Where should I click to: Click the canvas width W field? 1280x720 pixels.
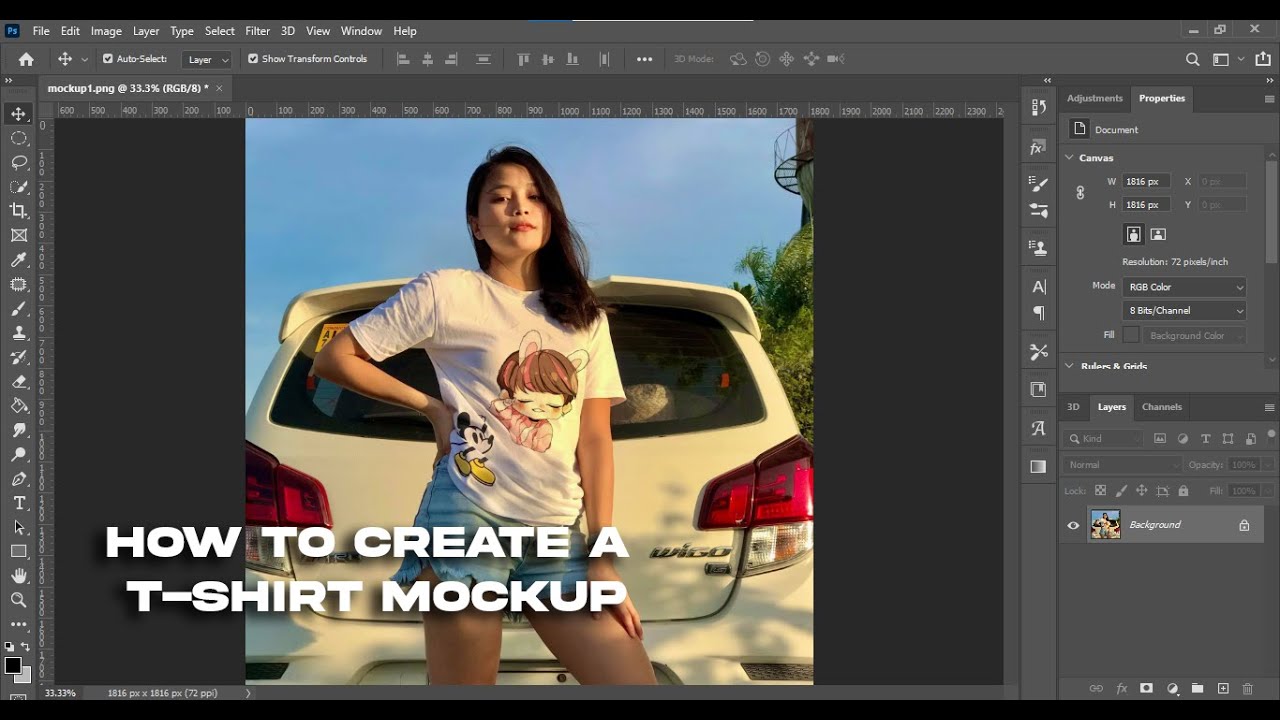click(1146, 182)
